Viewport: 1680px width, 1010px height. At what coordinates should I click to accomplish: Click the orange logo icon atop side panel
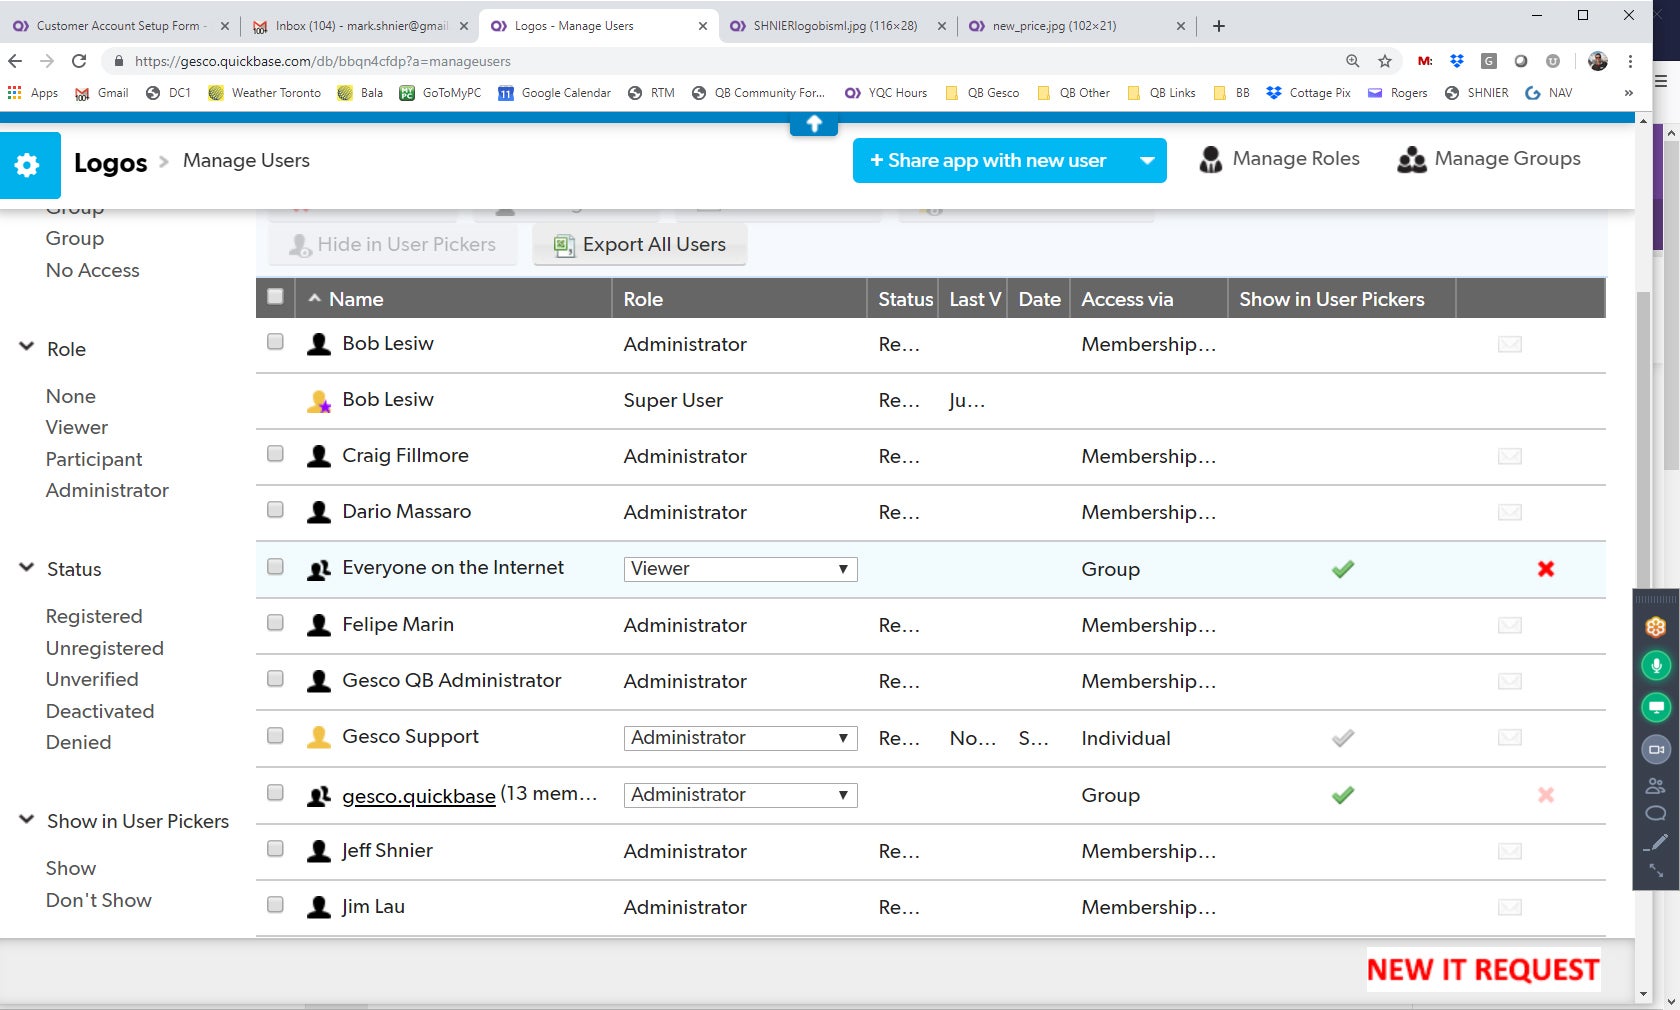(1656, 627)
